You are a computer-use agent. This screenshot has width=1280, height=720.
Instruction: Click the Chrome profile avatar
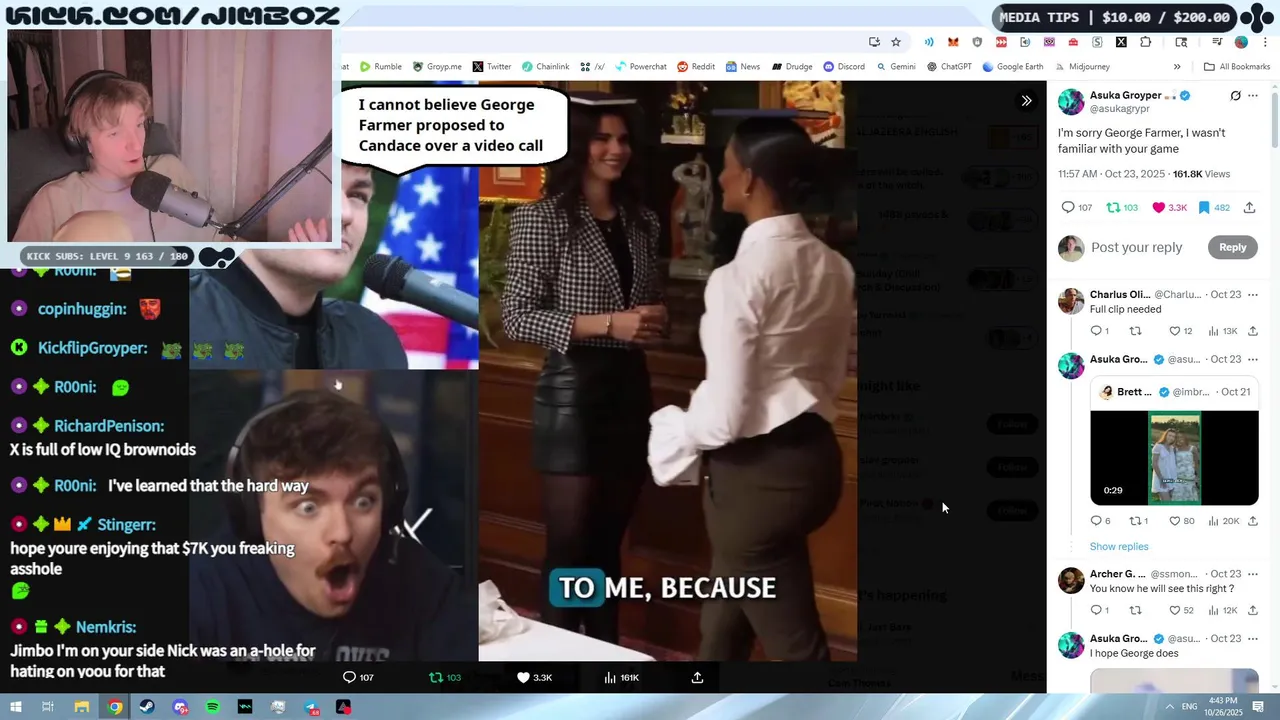coord(1241,42)
